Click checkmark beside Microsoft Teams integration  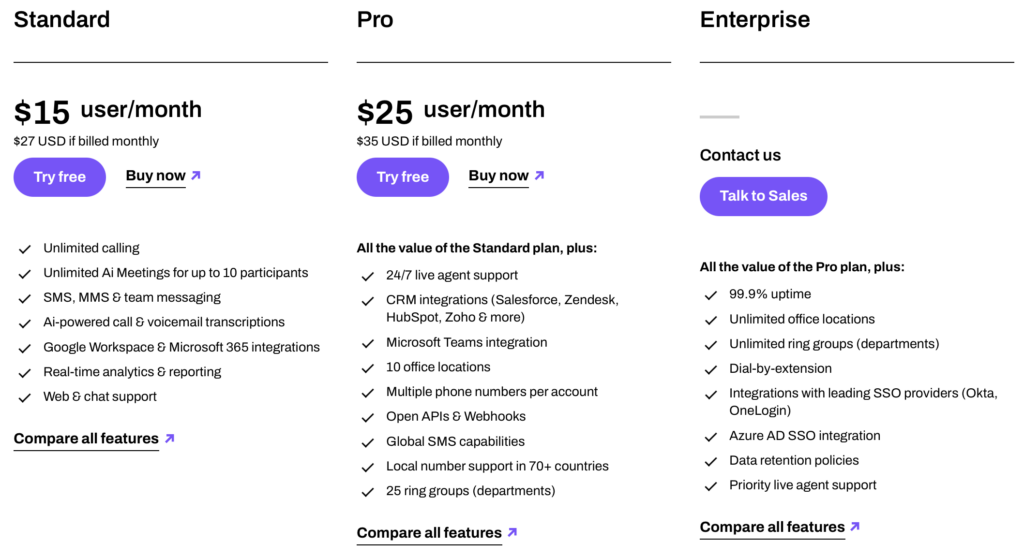pos(368,343)
